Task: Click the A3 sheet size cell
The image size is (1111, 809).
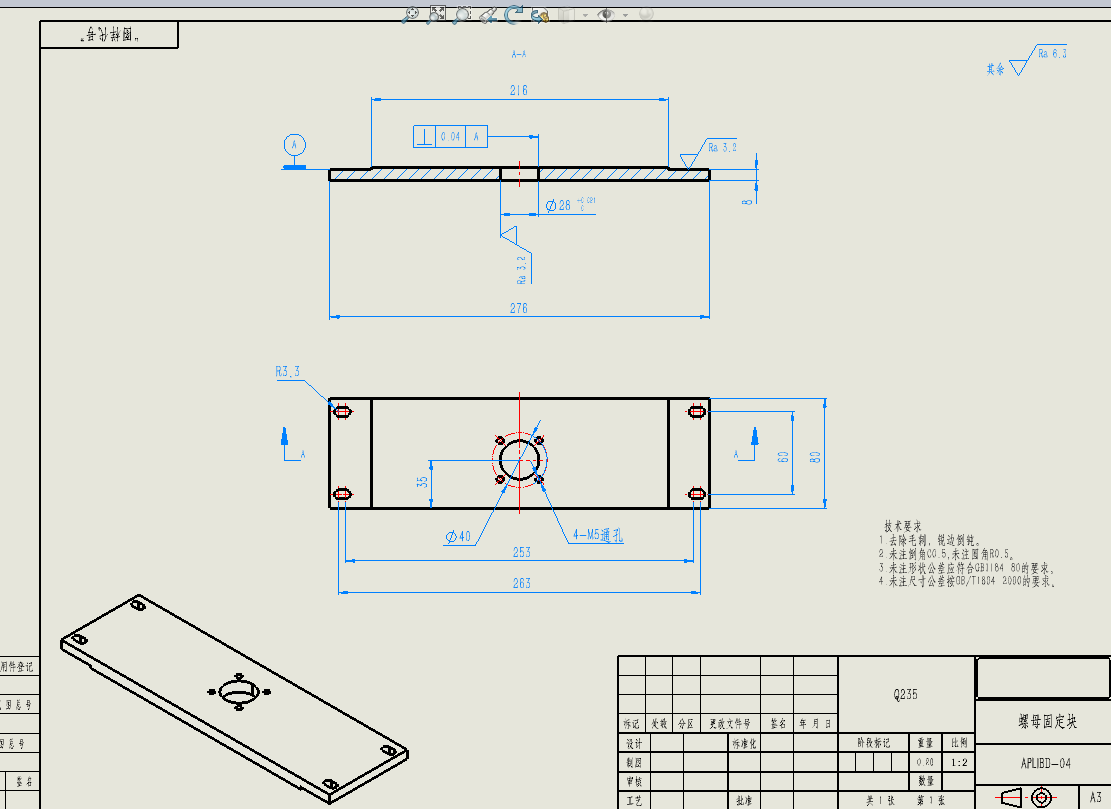Action: coord(1095,797)
